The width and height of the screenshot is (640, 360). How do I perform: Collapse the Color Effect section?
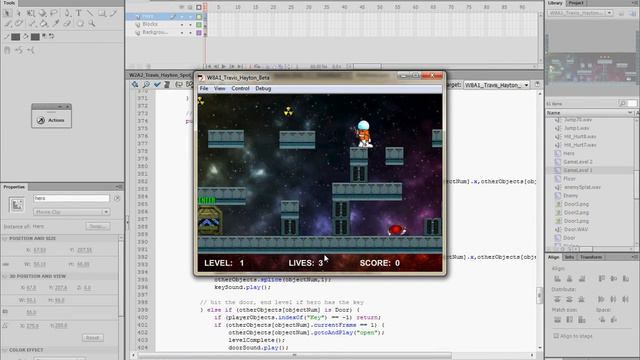(x=5, y=350)
